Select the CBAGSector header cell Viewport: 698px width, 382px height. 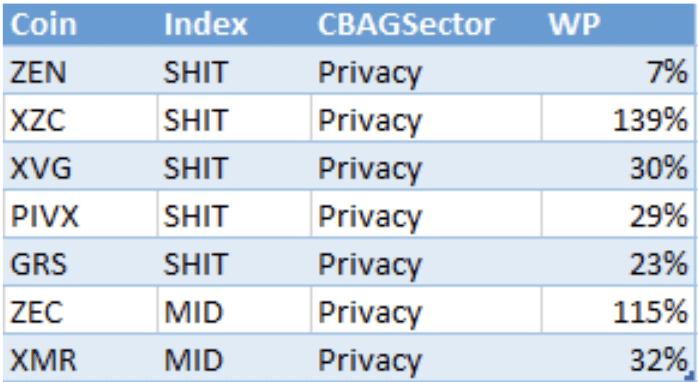[426, 24]
